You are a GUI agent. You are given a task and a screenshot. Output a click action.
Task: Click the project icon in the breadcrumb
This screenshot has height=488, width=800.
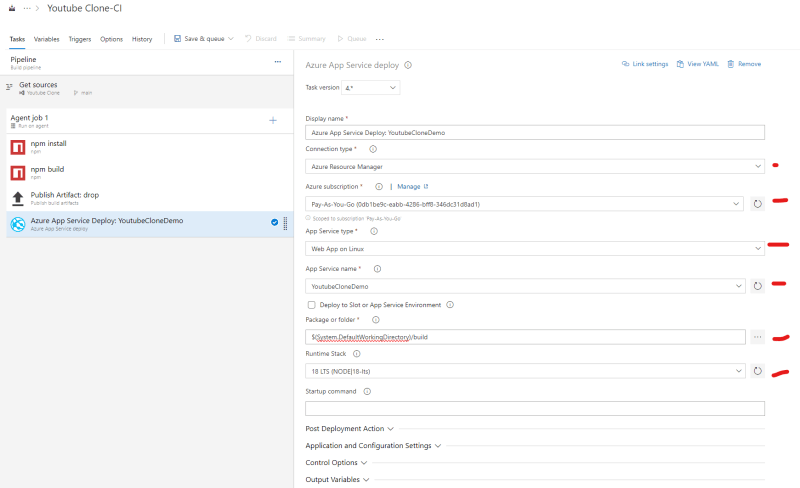[x=12, y=8]
